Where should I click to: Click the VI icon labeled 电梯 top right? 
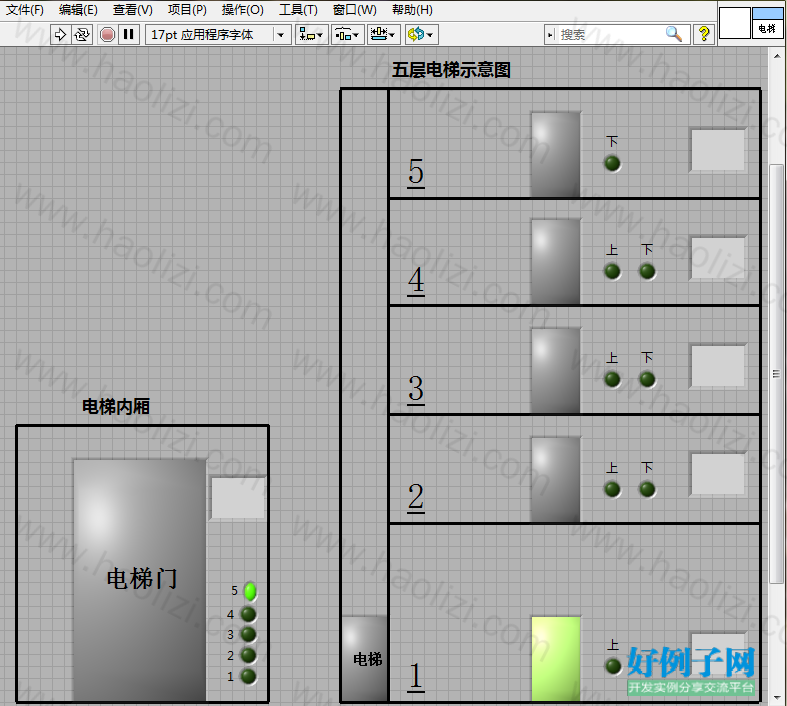click(767, 23)
